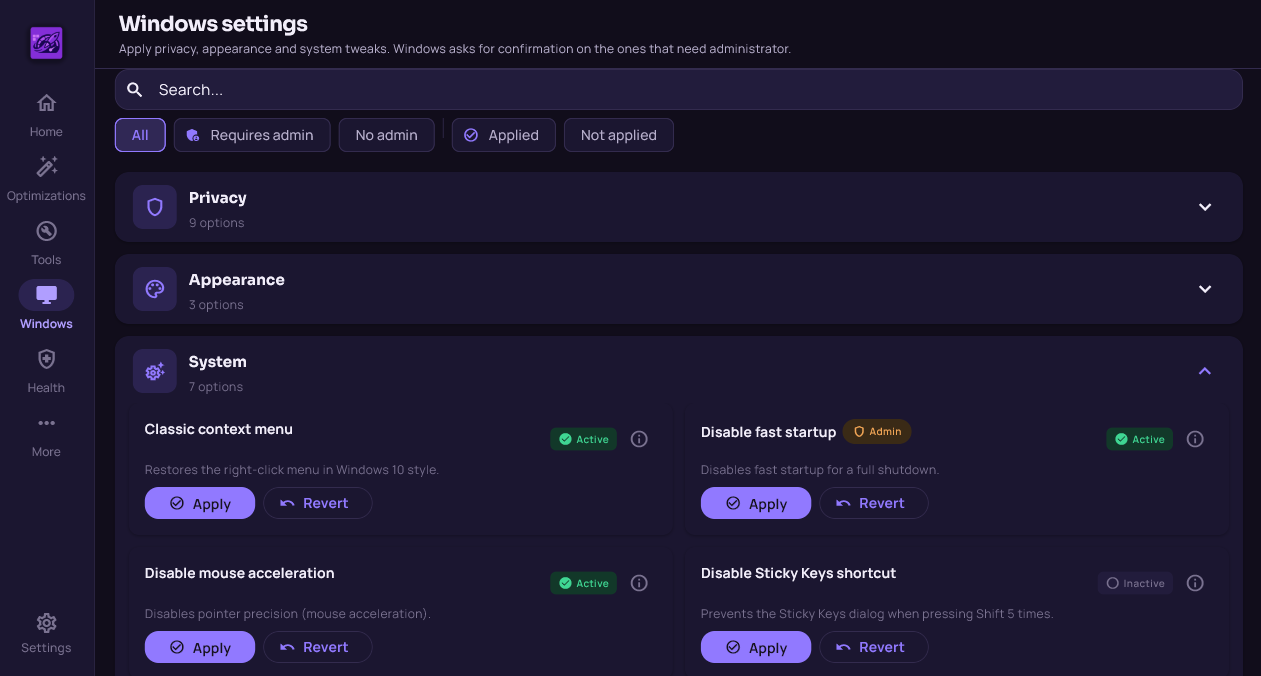Revert Disable fast startup
The width and height of the screenshot is (1261, 676).
874,503
